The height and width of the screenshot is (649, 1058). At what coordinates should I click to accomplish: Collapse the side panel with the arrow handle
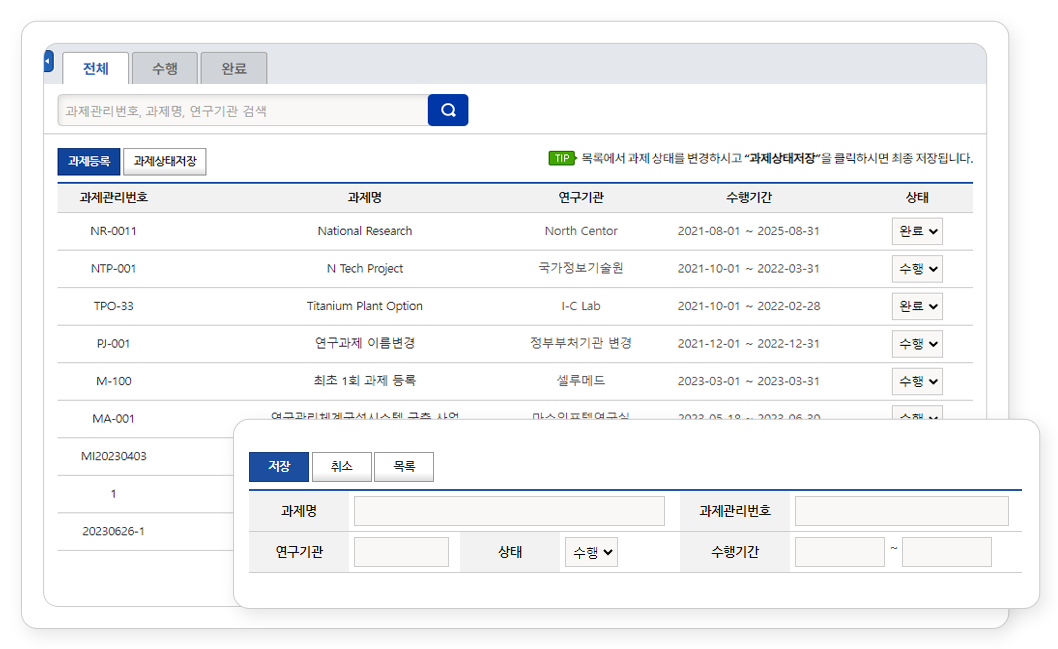48,62
